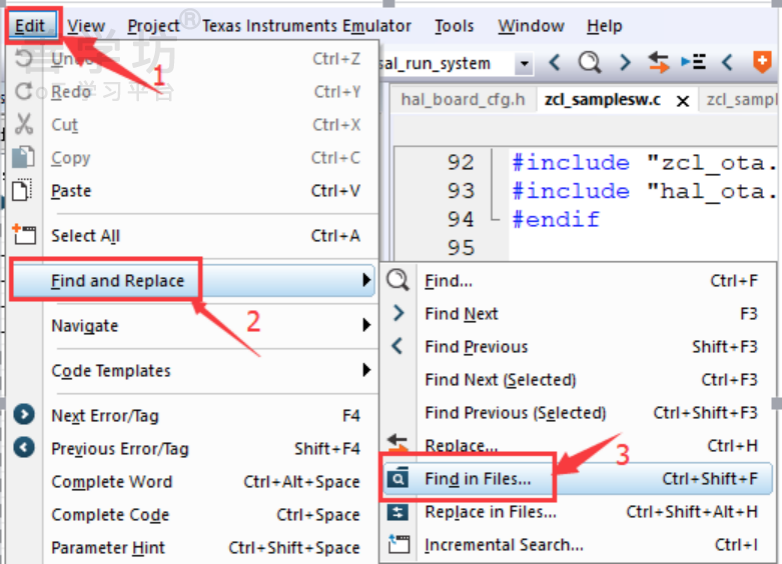782x564 pixels.
Task: Click the Replace in Files icon
Action: pyautogui.click(x=397, y=512)
